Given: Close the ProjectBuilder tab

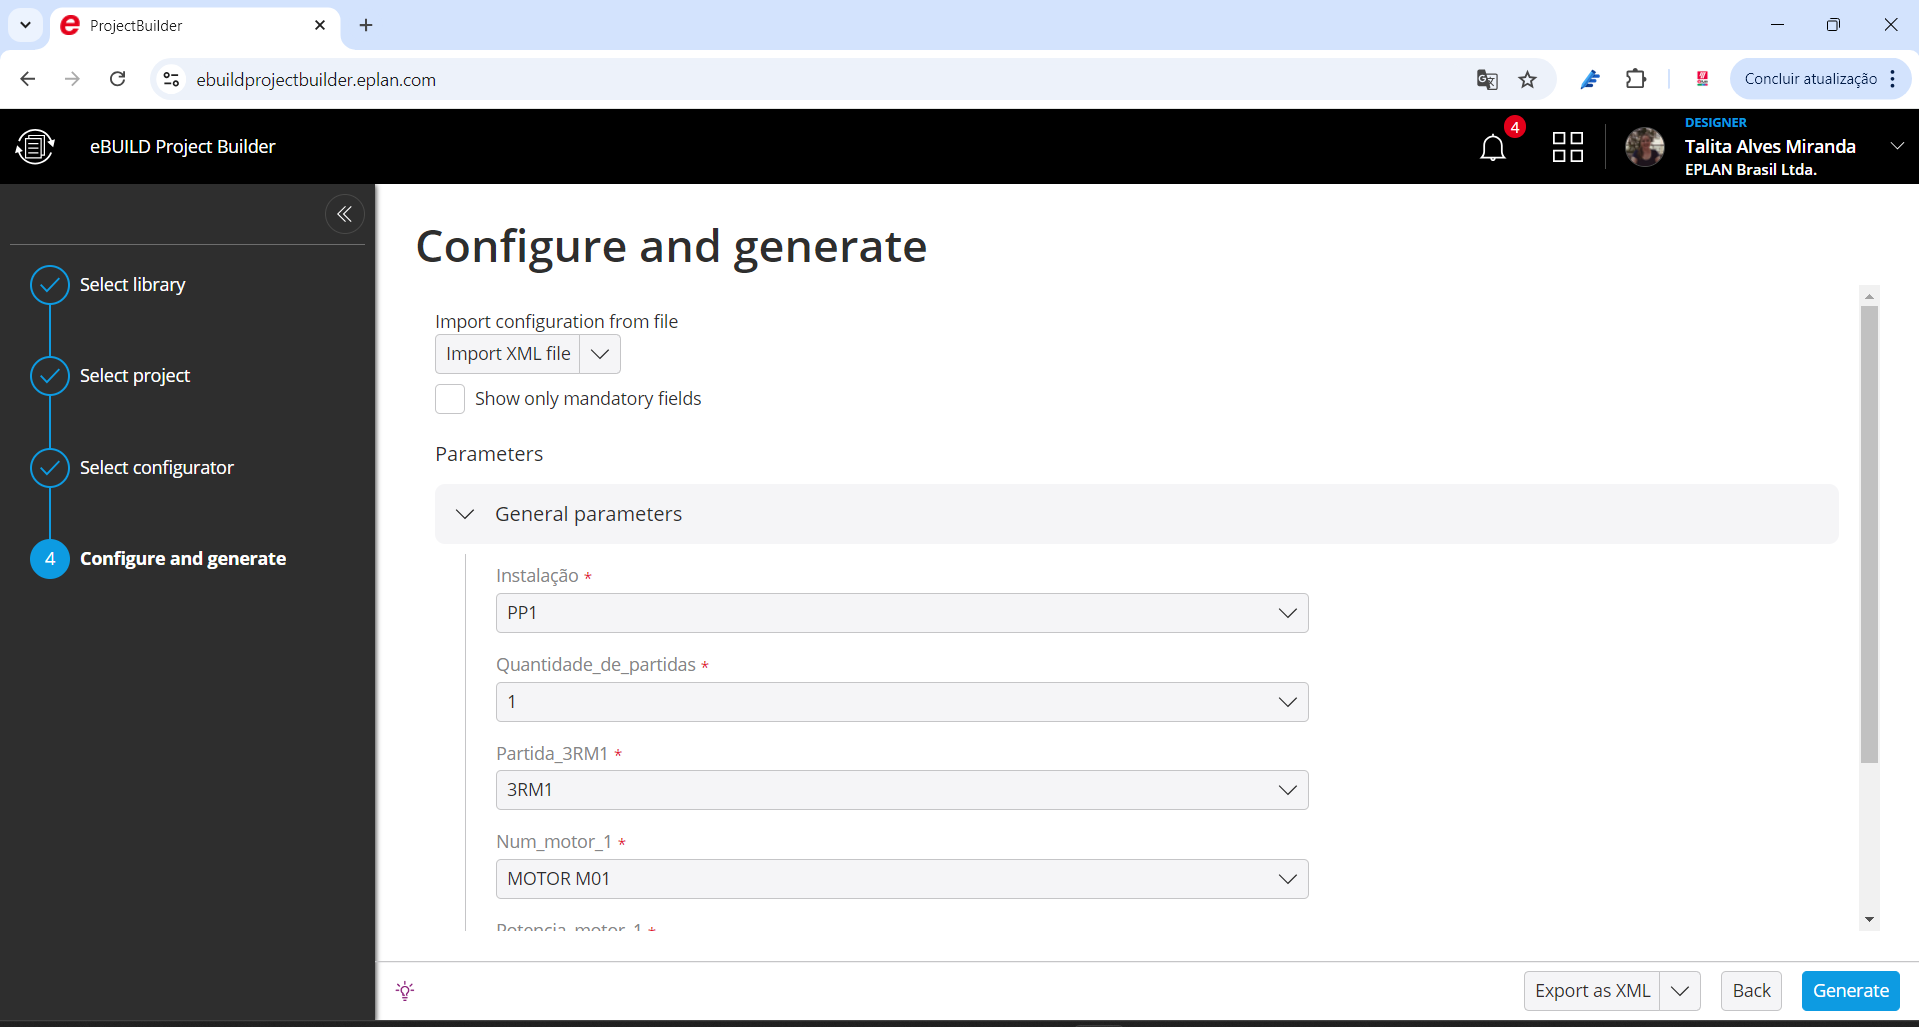Looking at the screenshot, I should pos(320,25).
